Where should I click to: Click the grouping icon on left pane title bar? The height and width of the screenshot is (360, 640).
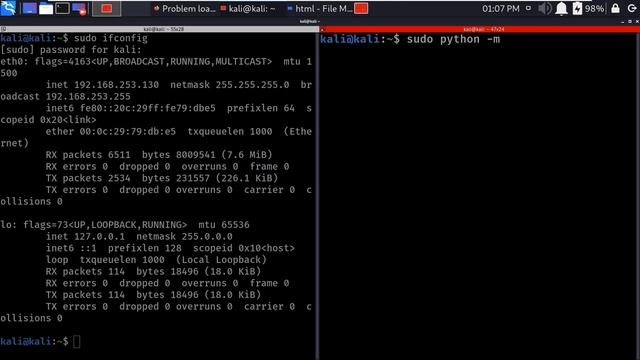tap(3, 29)
